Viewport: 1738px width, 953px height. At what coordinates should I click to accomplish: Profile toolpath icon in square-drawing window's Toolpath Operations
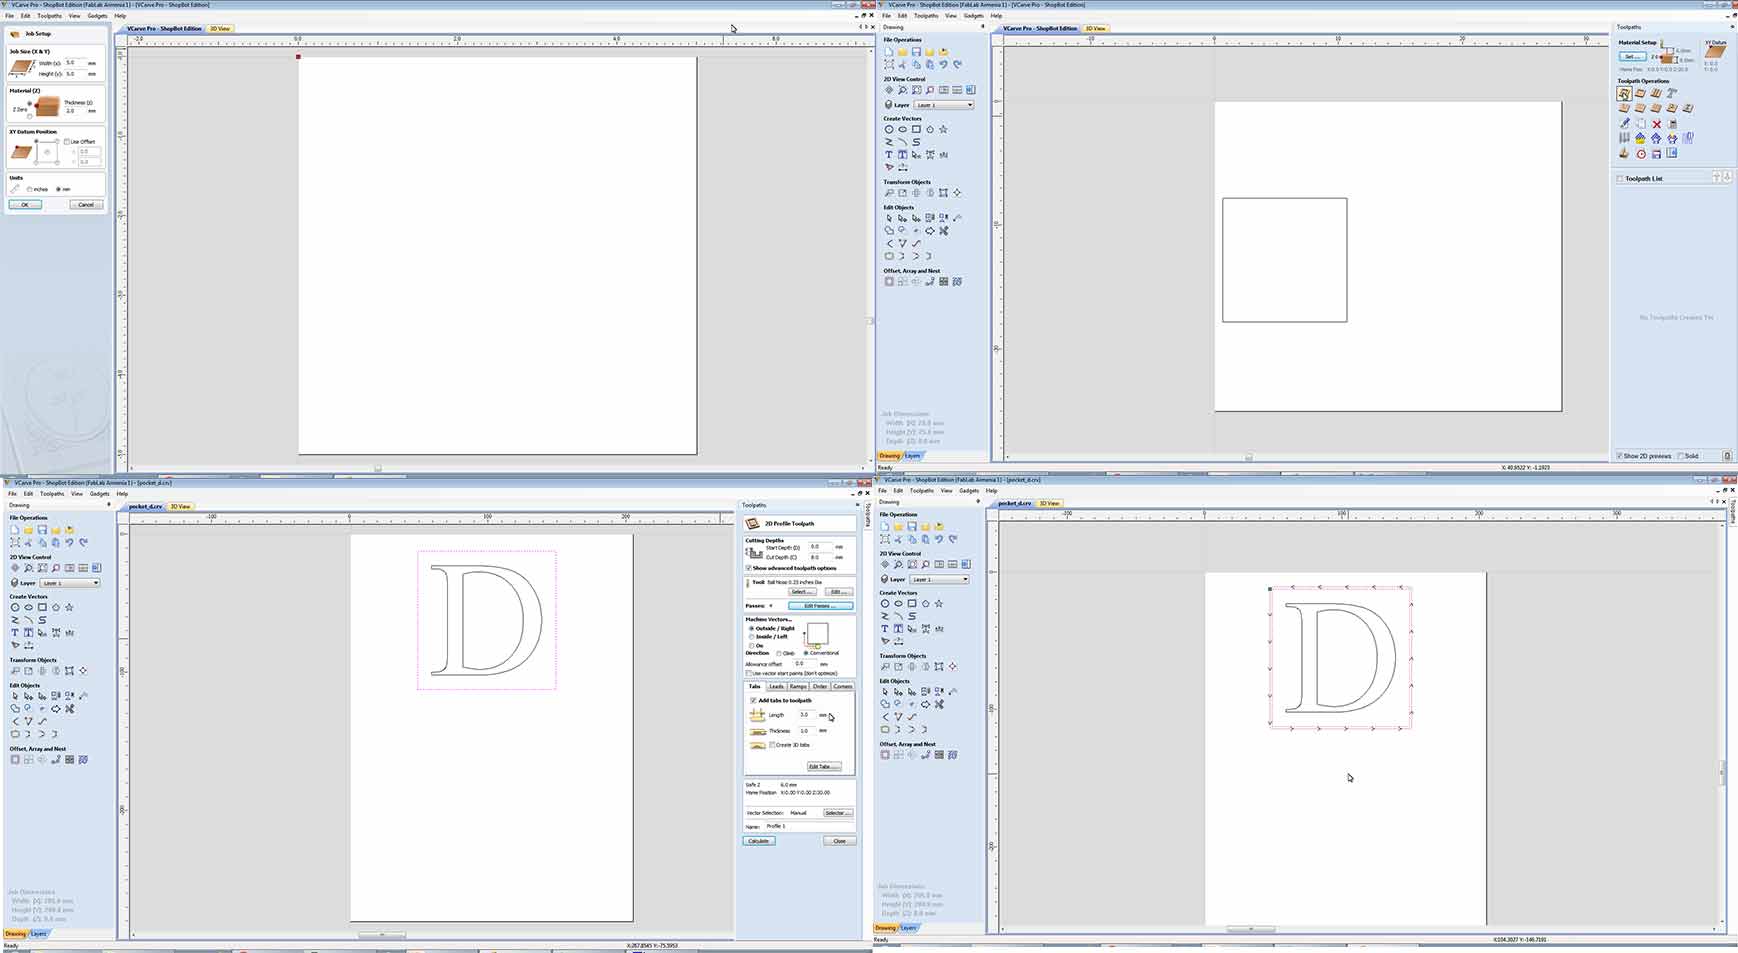1624,93
